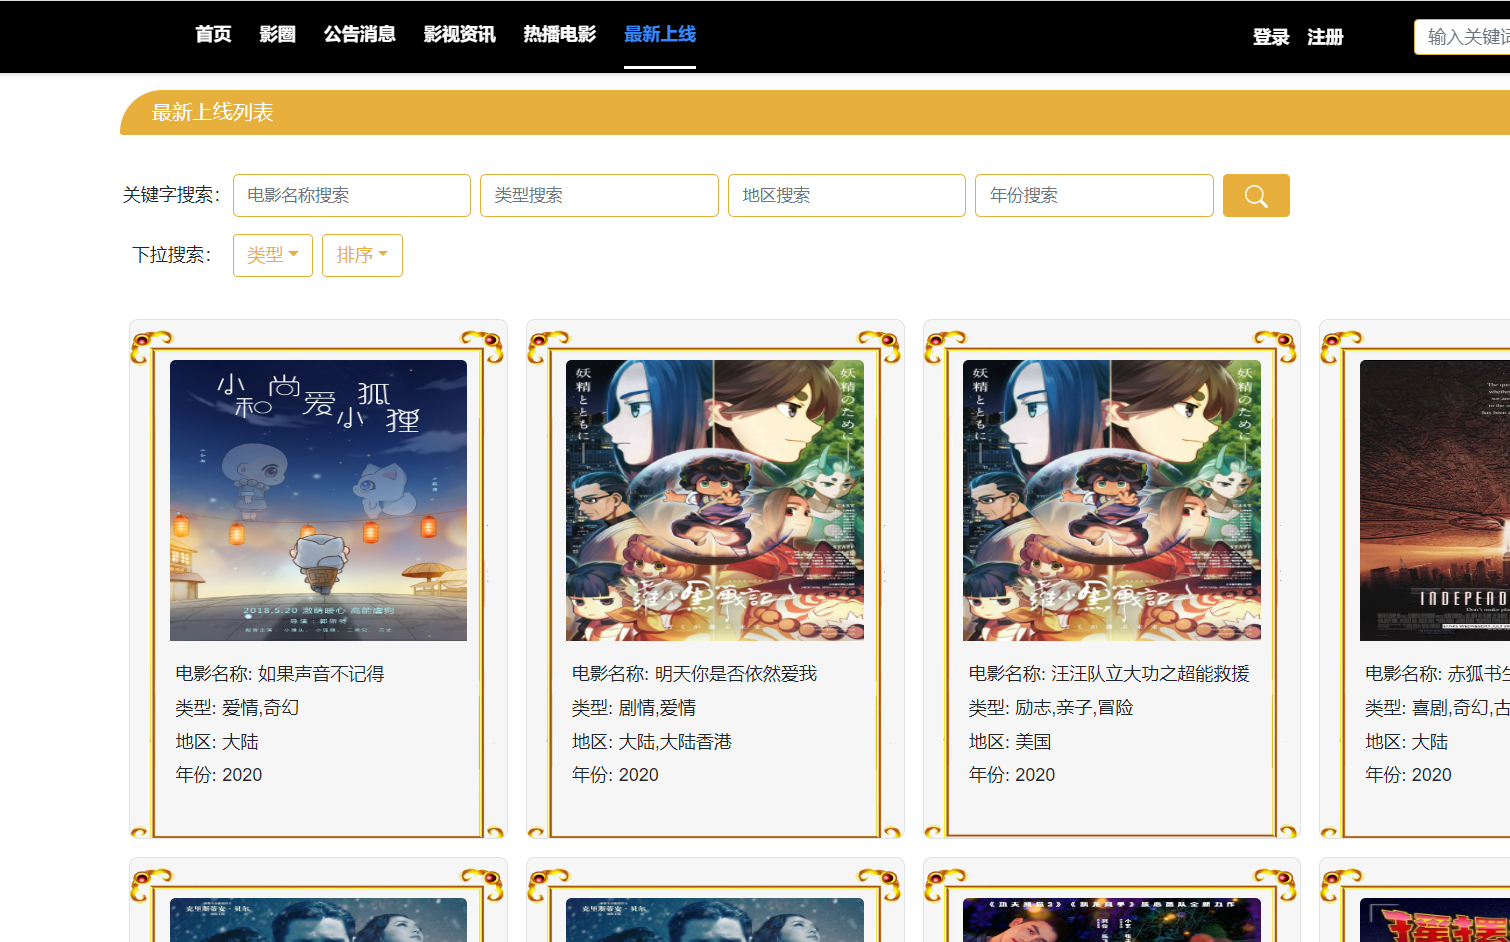
Task: Switch to 热播电影 in the menu
Action: click(x=560, y=34)
